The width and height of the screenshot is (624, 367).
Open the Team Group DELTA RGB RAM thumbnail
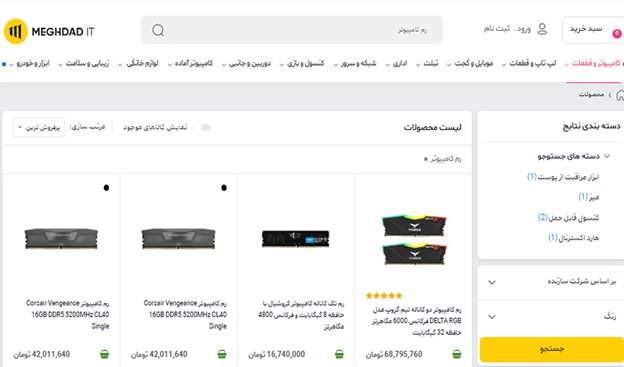click(x=413, y=239)
